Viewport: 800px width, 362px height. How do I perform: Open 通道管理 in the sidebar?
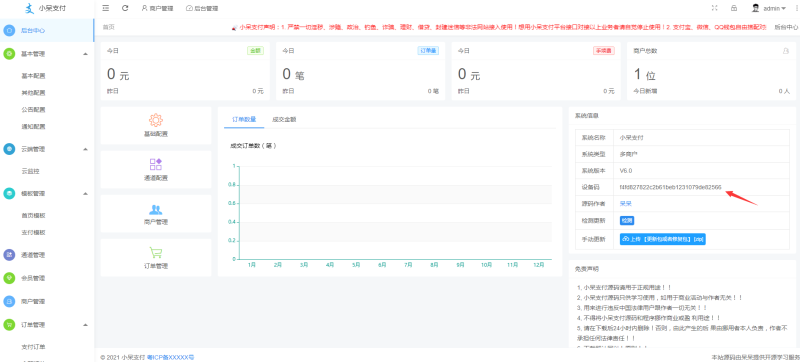33,255
